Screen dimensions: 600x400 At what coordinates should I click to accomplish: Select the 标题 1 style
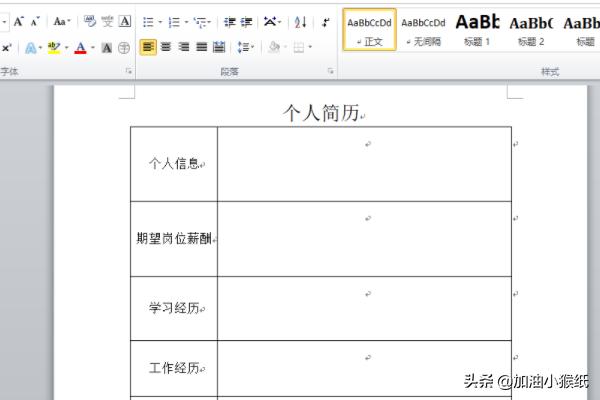(x=477, y=29)
